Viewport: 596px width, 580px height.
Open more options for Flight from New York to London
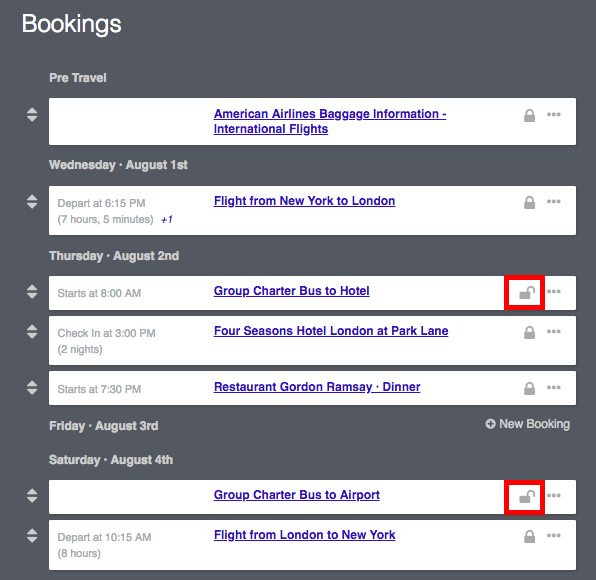click(x=553, y=201)
